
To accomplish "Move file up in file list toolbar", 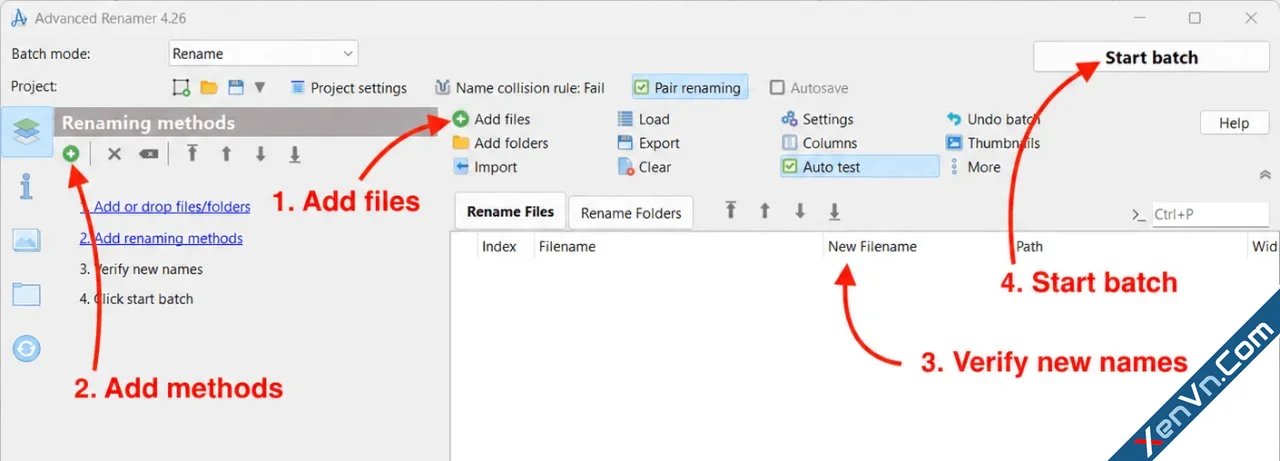I will [x=765, y=211].
